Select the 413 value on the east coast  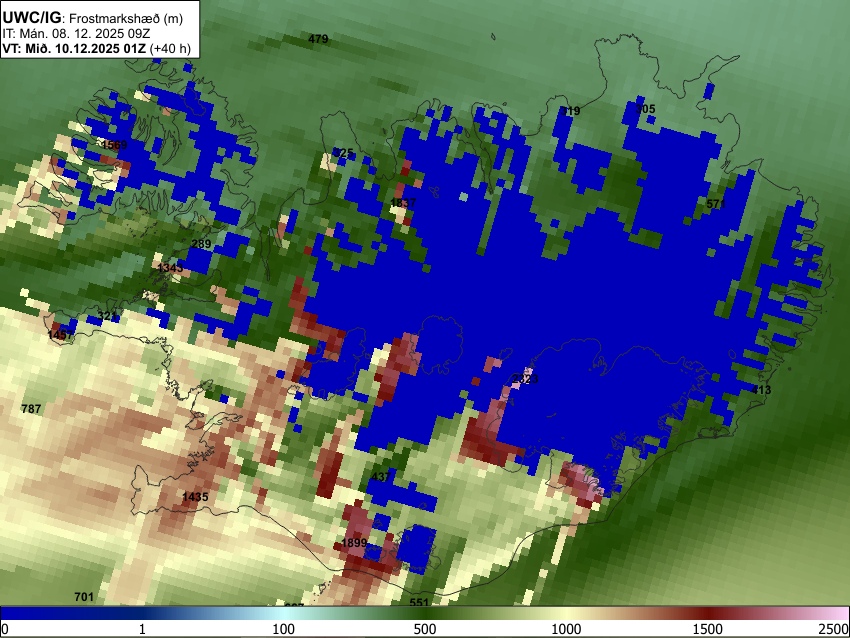(761, 390)
